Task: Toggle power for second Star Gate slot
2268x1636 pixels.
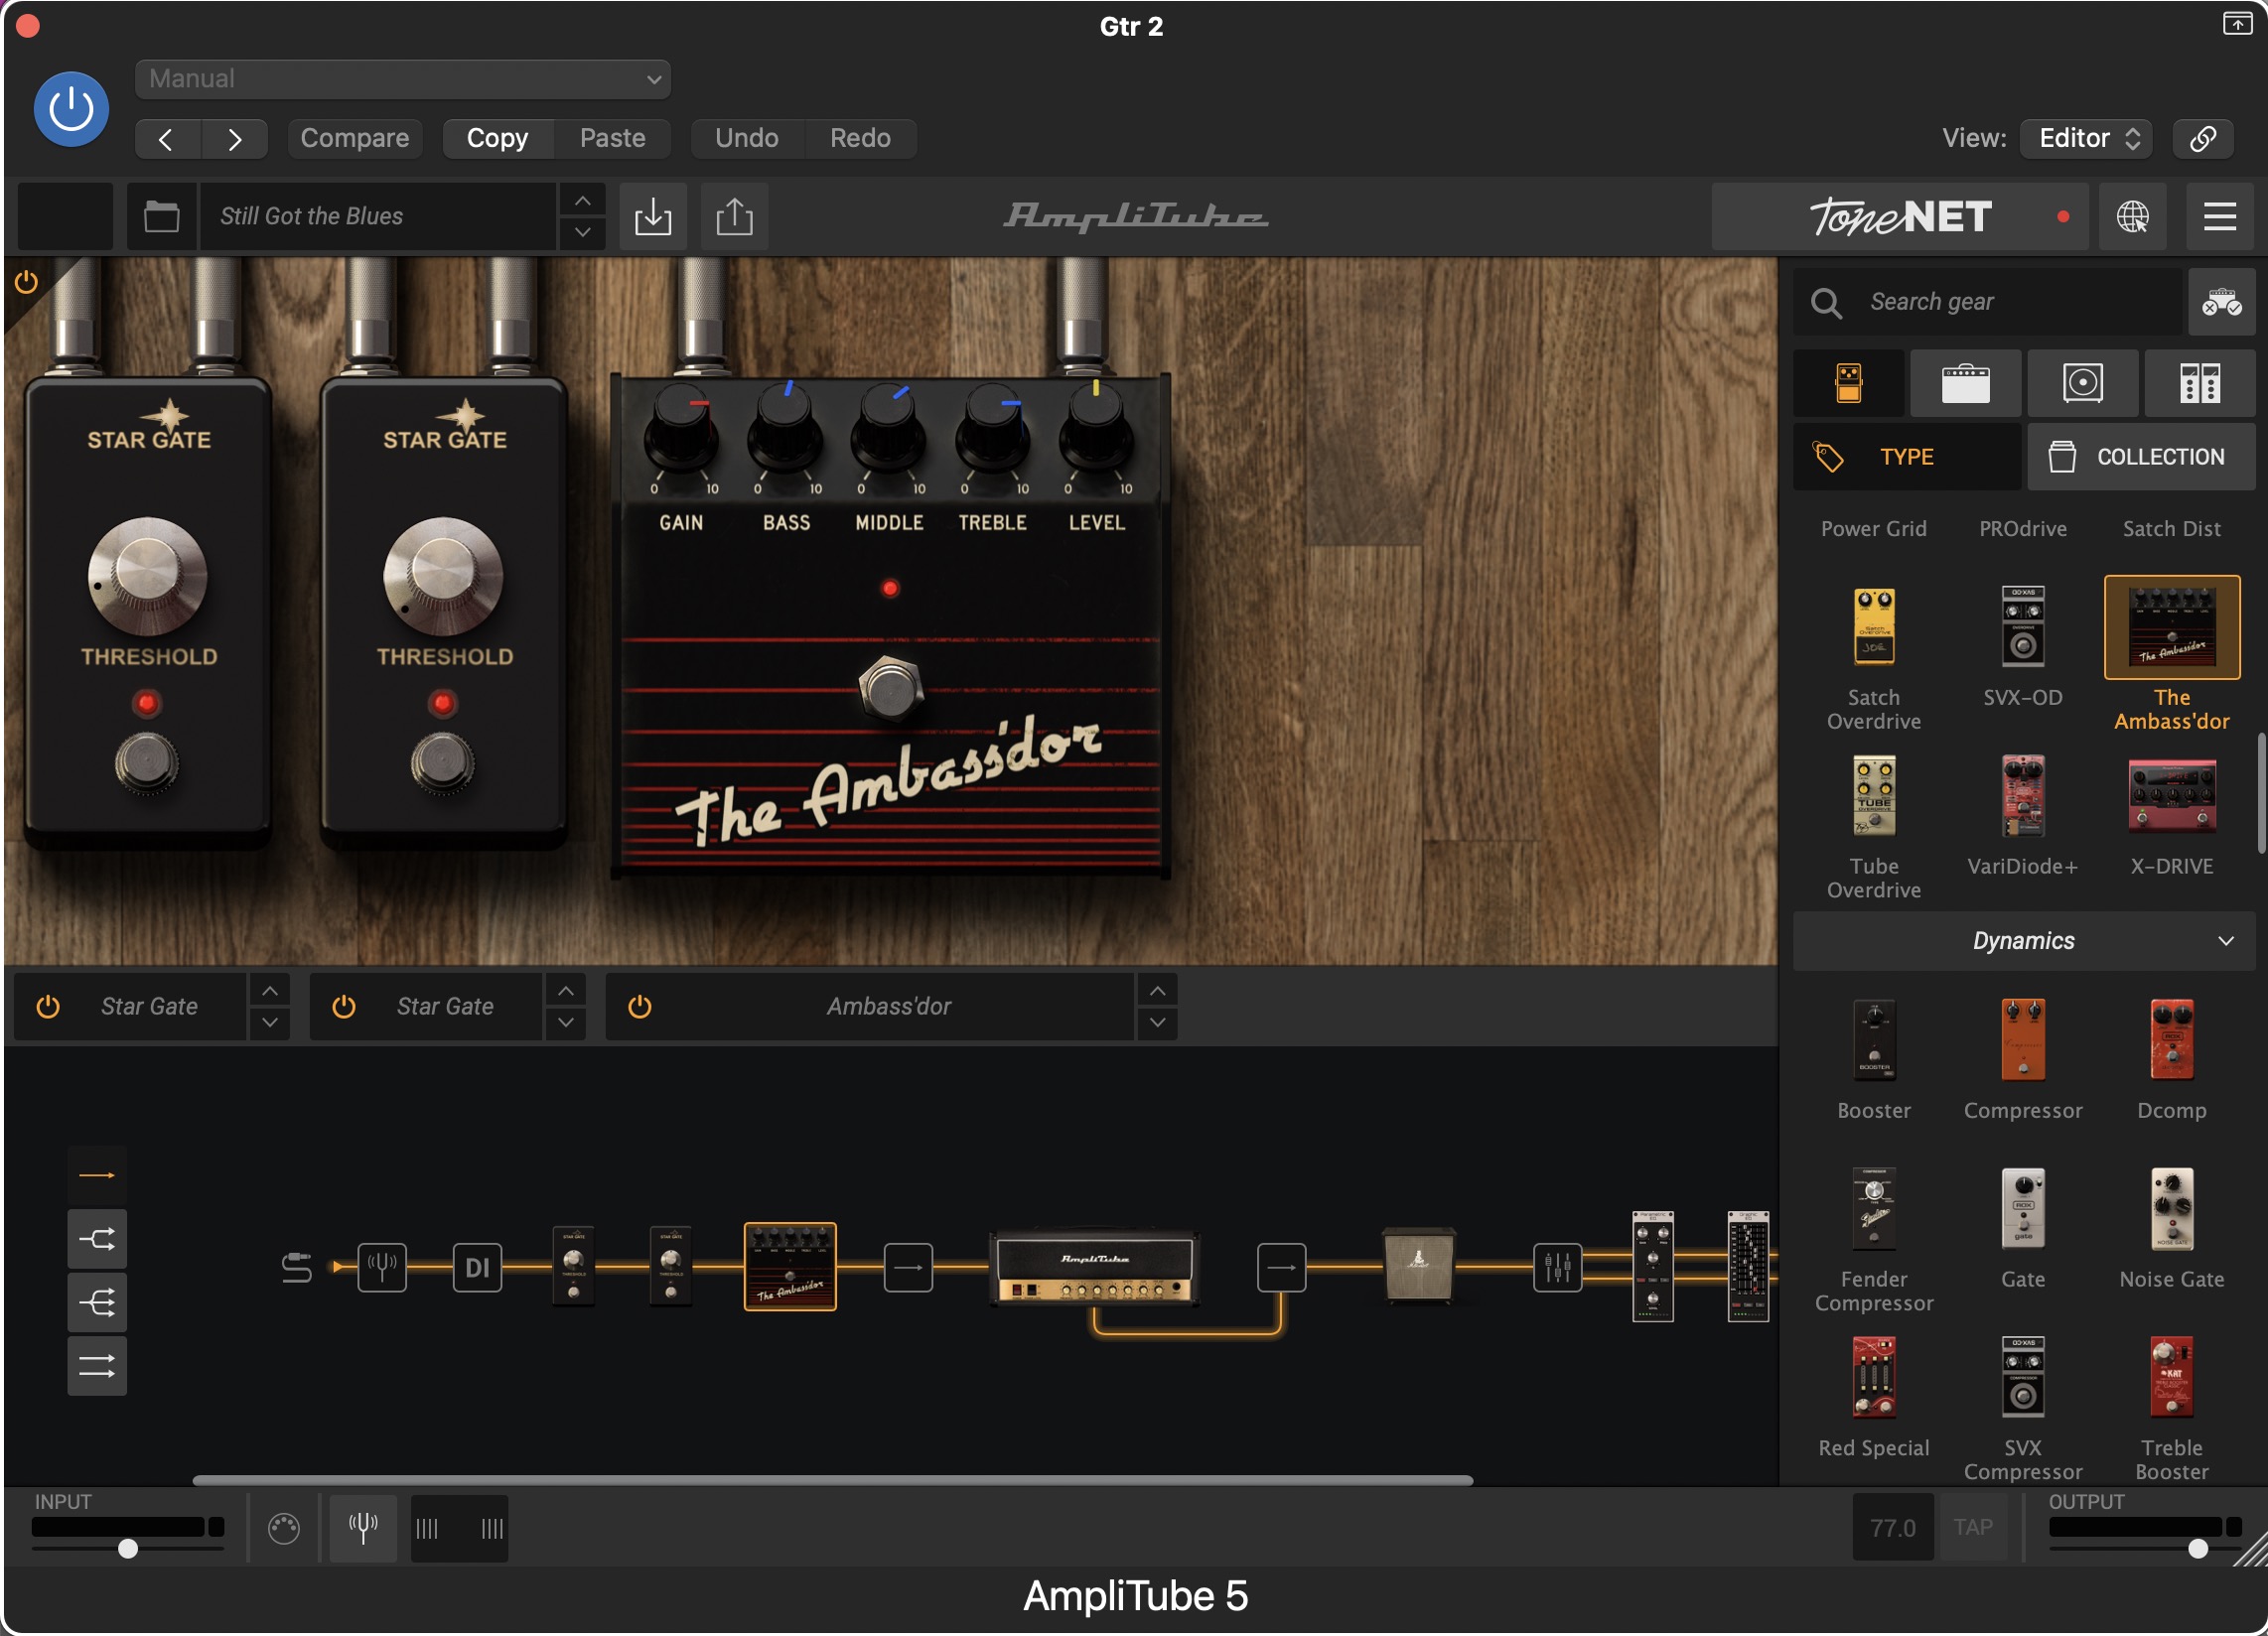Action: [343, 1007]
